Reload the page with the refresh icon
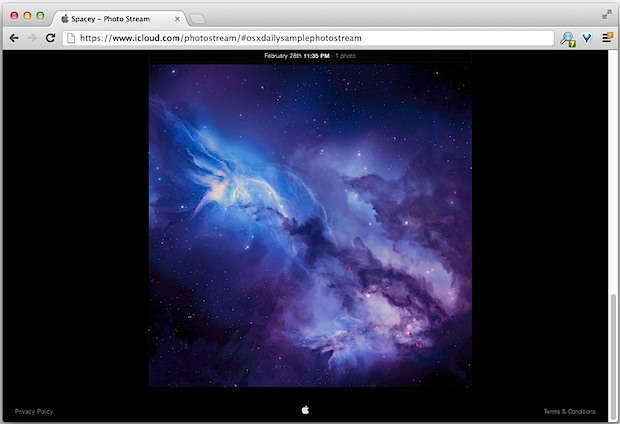 point(50,38)
